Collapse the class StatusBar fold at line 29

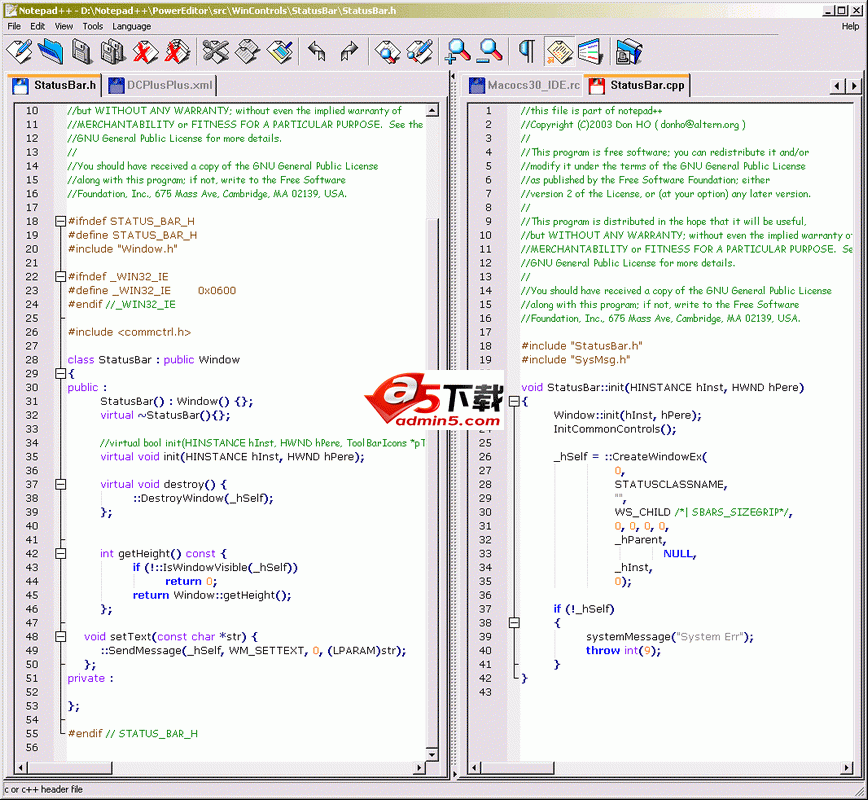tap(60, 373)
